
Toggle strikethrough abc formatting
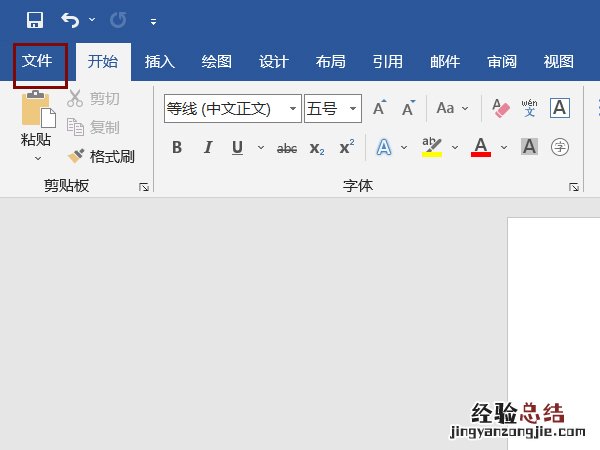pyautogui.click(x=287, y=148)
